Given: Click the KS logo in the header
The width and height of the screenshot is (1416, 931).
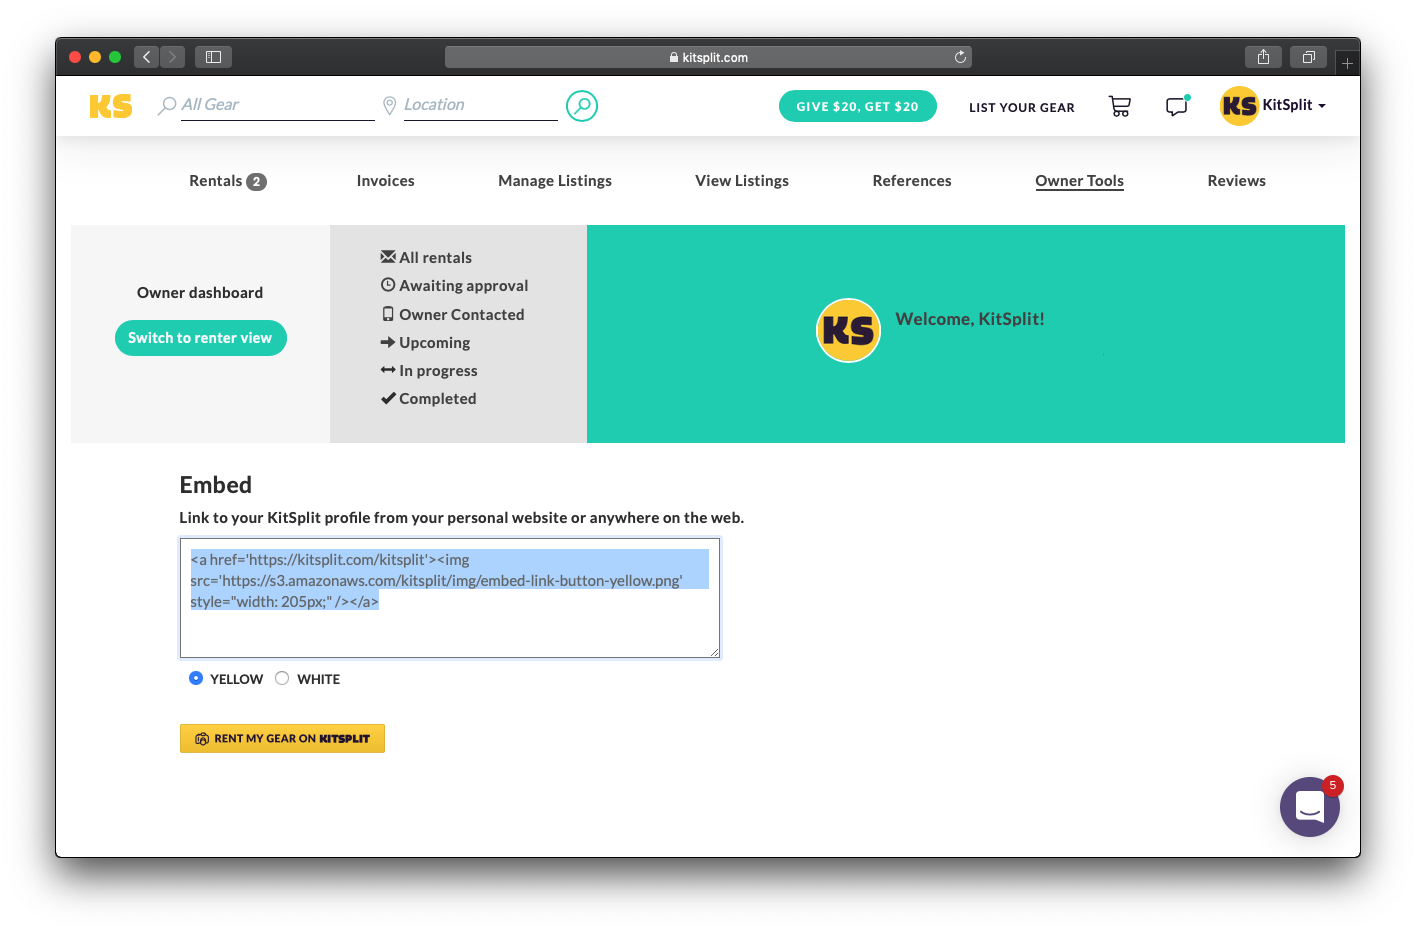Looking at the screenshot, I should 110,106.
